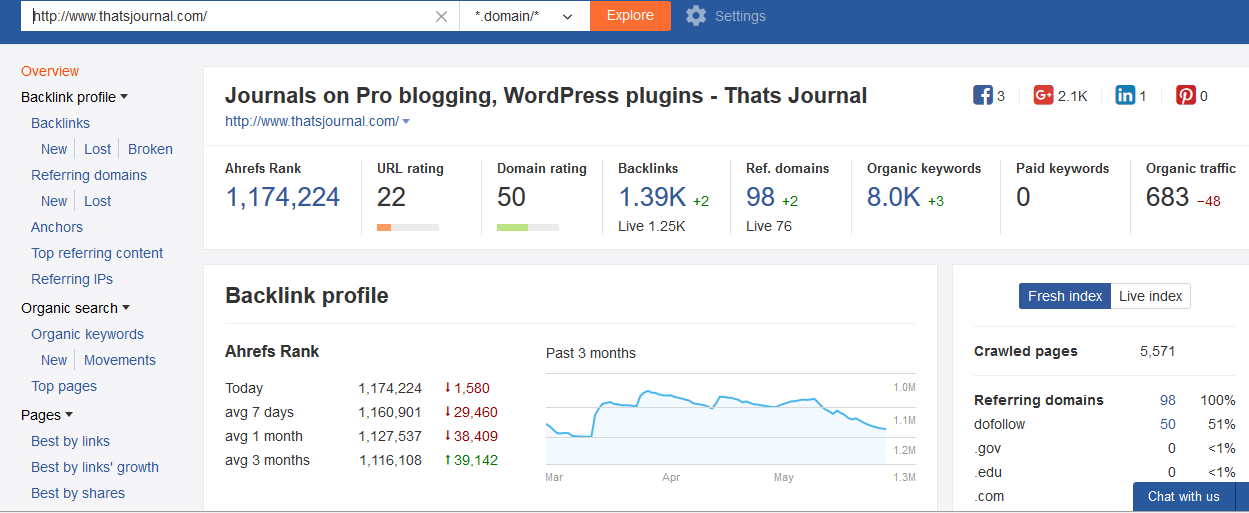Click the Paid keywords value 0

[x=1023, y=197]
